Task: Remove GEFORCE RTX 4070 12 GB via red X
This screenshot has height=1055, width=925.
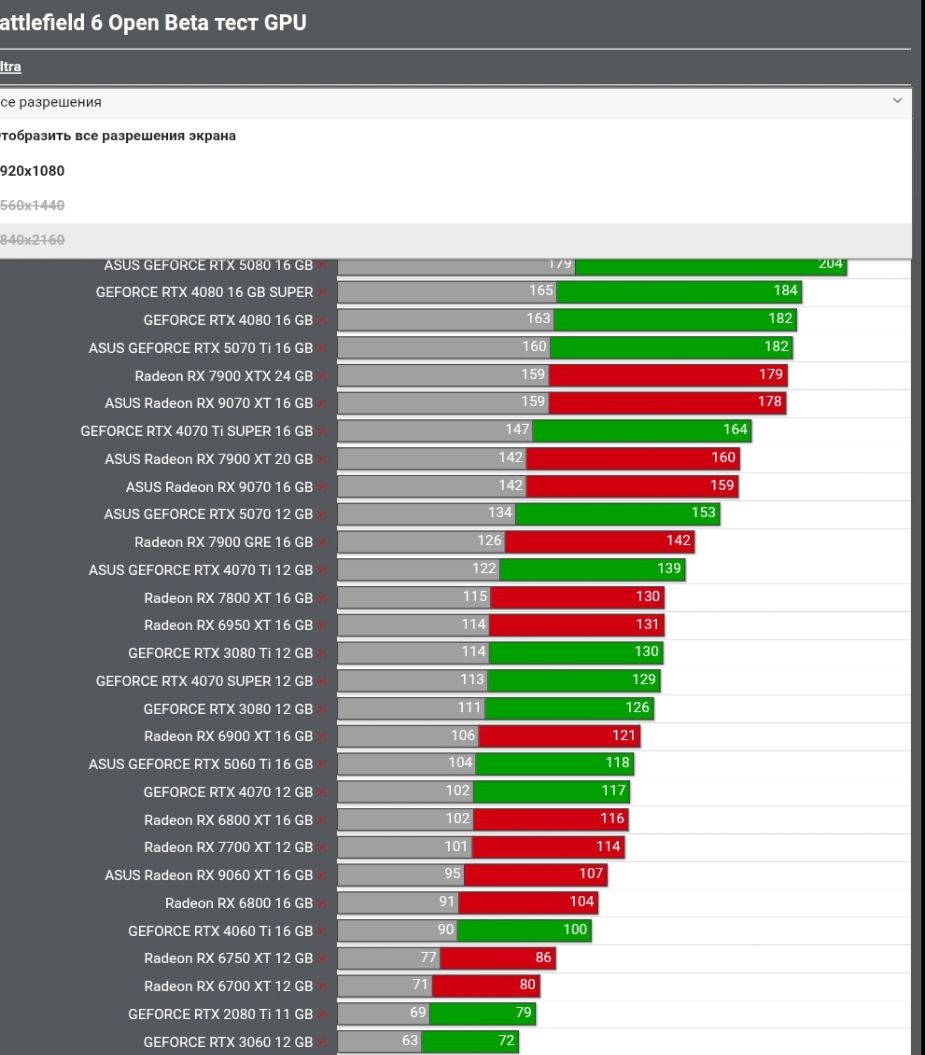Action: pos(323,793)
